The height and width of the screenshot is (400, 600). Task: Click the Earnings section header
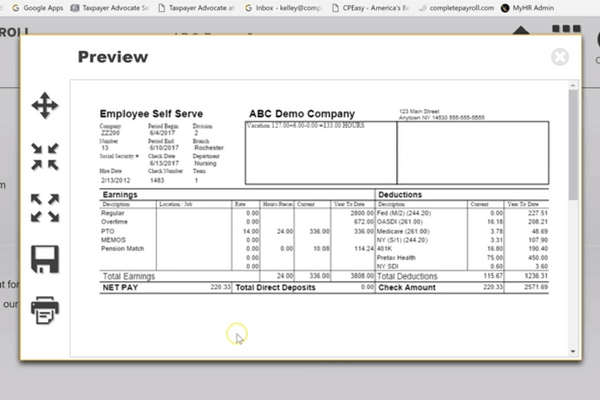(x=120, y=194)
